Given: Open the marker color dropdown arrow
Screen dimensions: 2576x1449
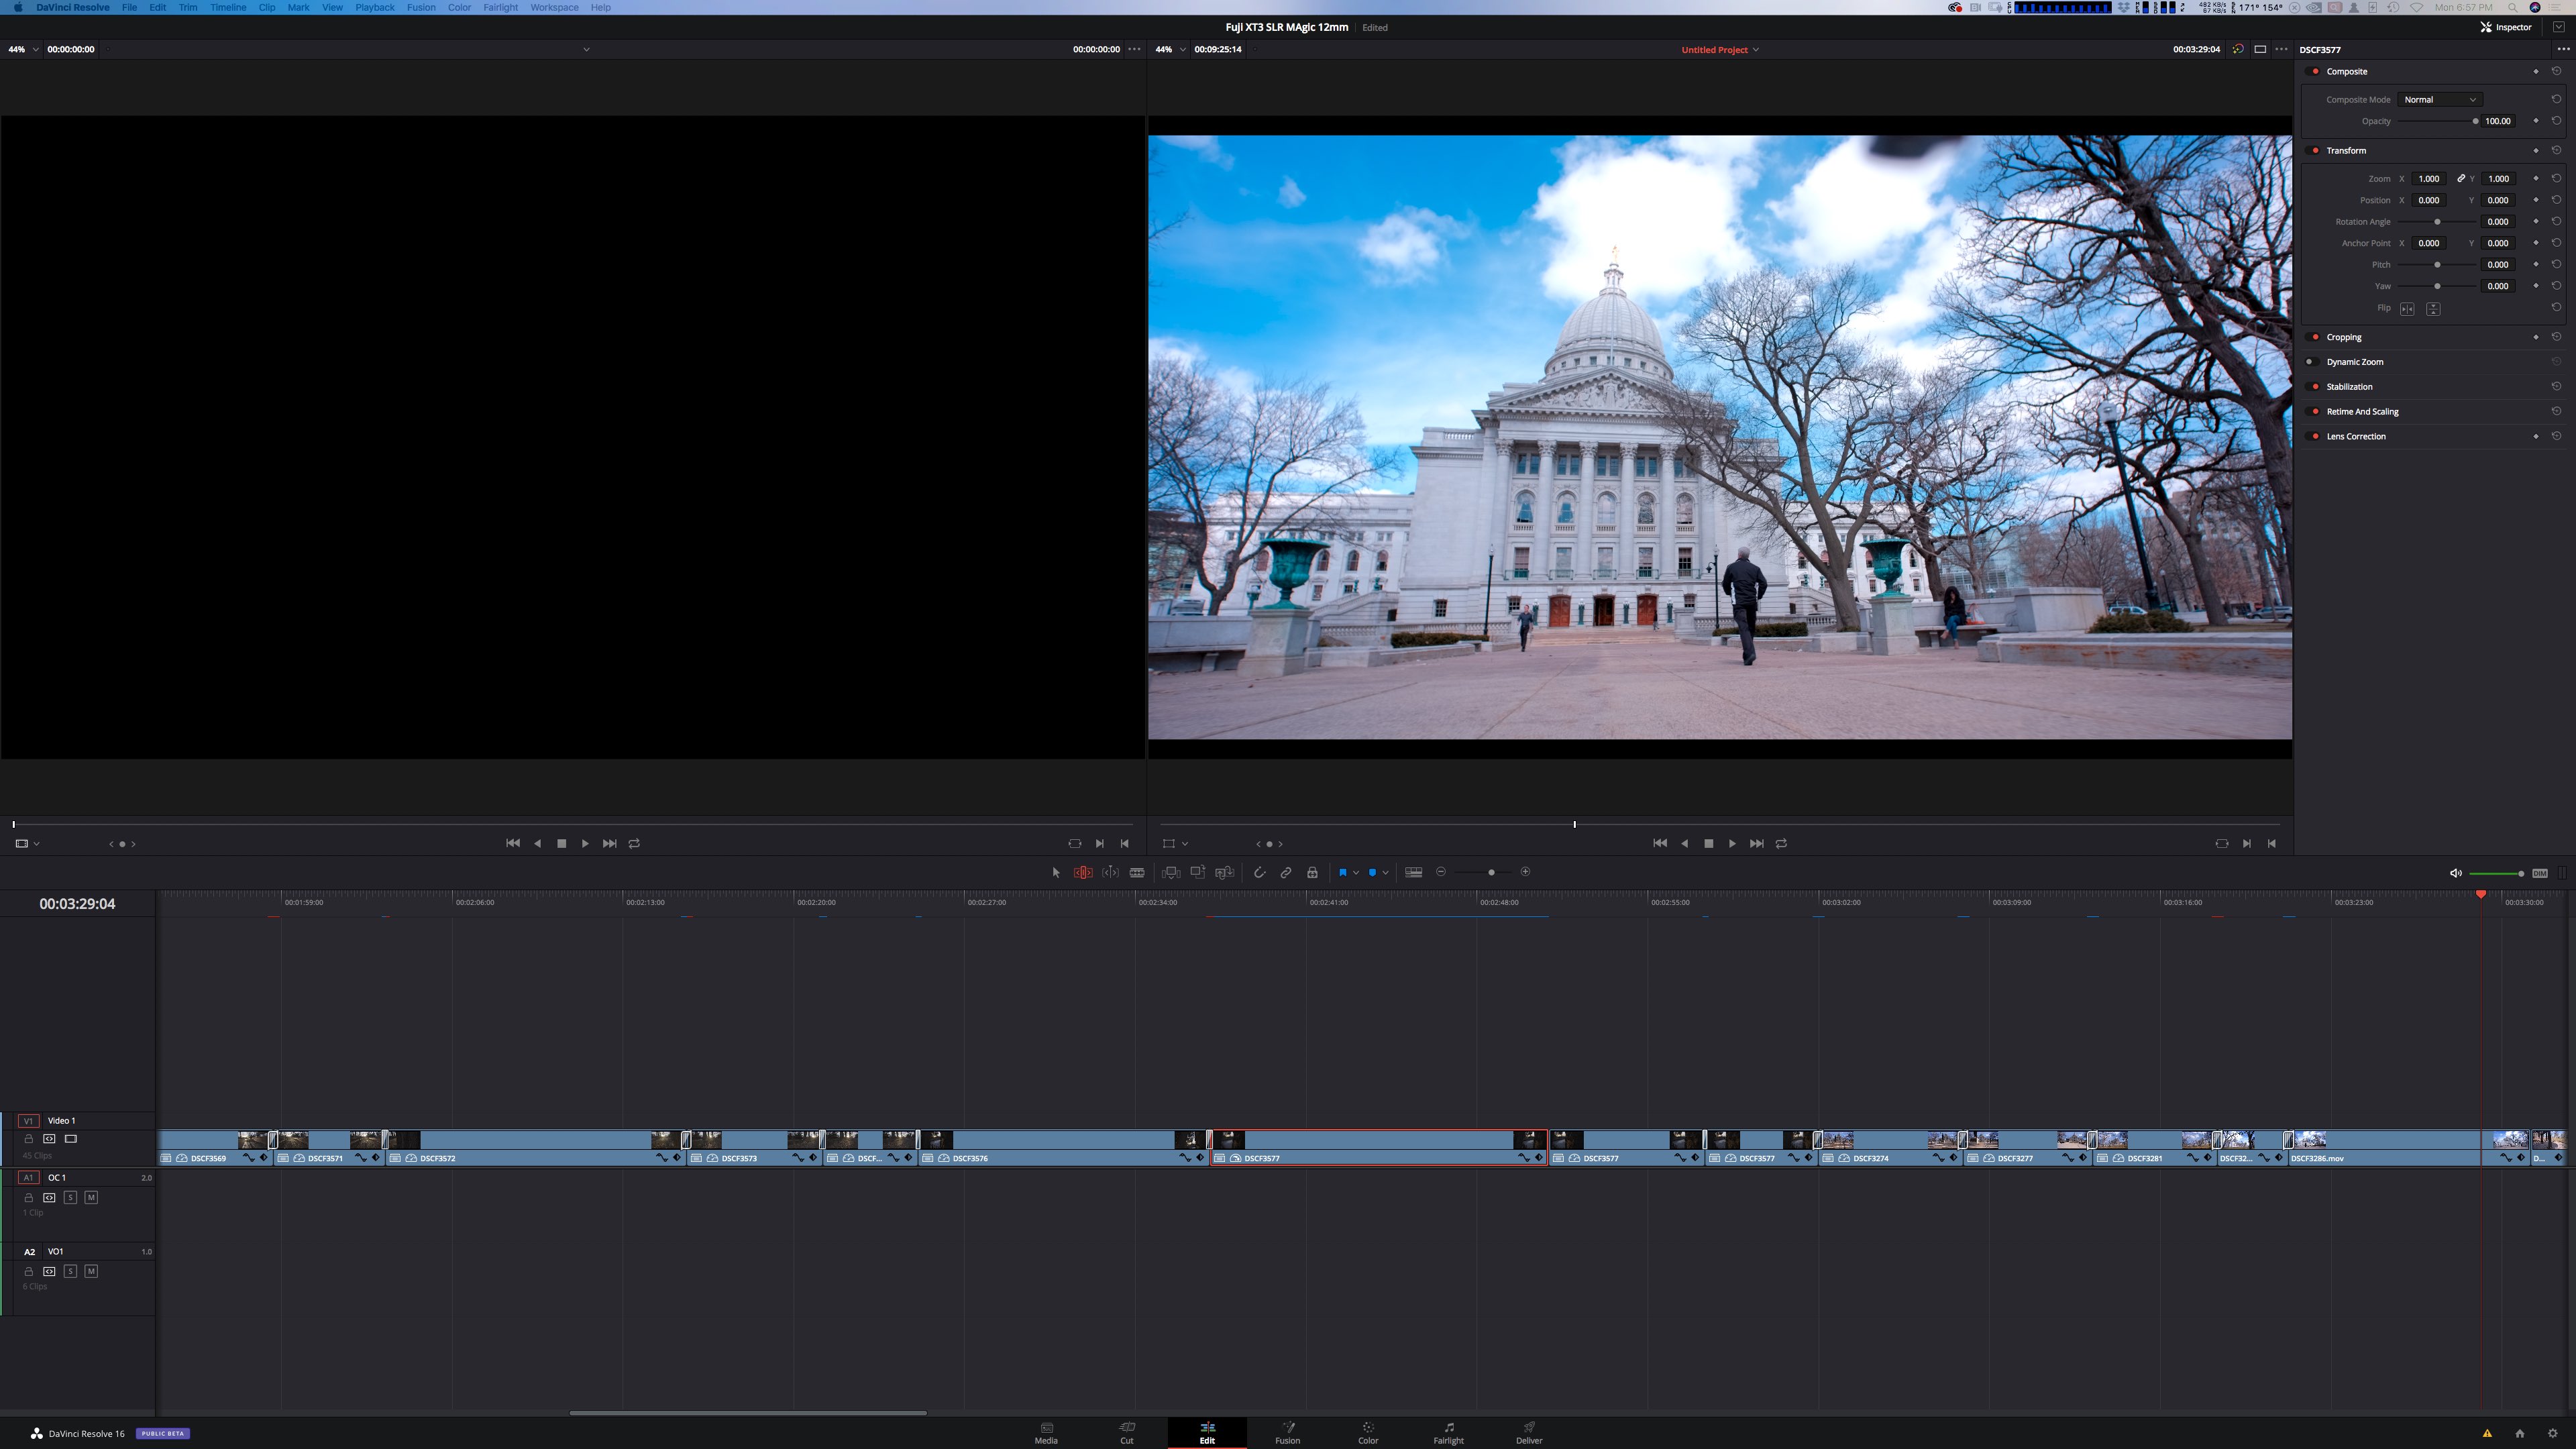Looking at the screenshot, I should pos(1386,872).
